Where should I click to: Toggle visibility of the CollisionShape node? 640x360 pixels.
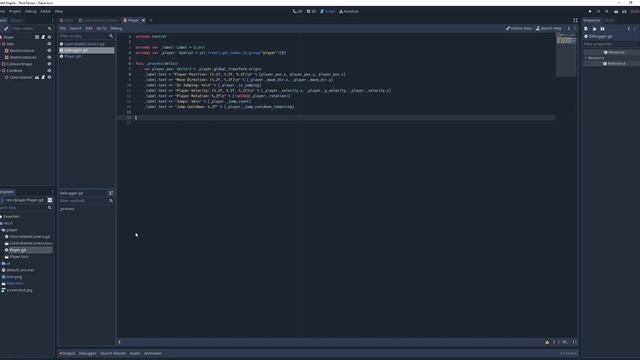click(49, 64)
